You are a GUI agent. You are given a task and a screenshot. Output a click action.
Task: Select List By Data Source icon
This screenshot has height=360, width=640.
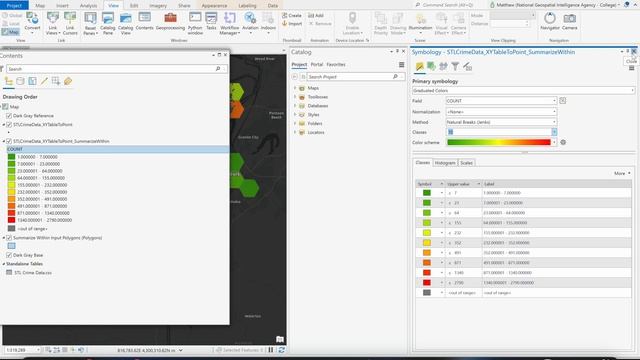tap(20, 81)
